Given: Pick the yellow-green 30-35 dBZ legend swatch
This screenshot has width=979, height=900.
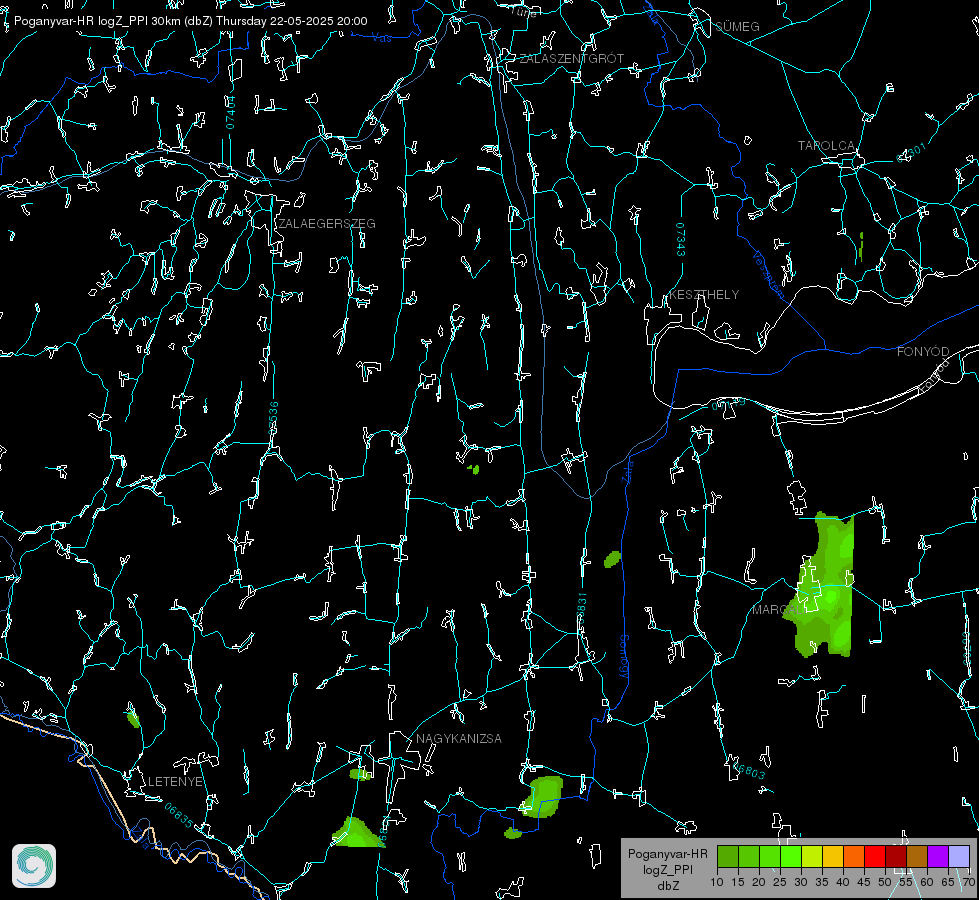Looking at the screenshot, I should click(x=812, y=856).
